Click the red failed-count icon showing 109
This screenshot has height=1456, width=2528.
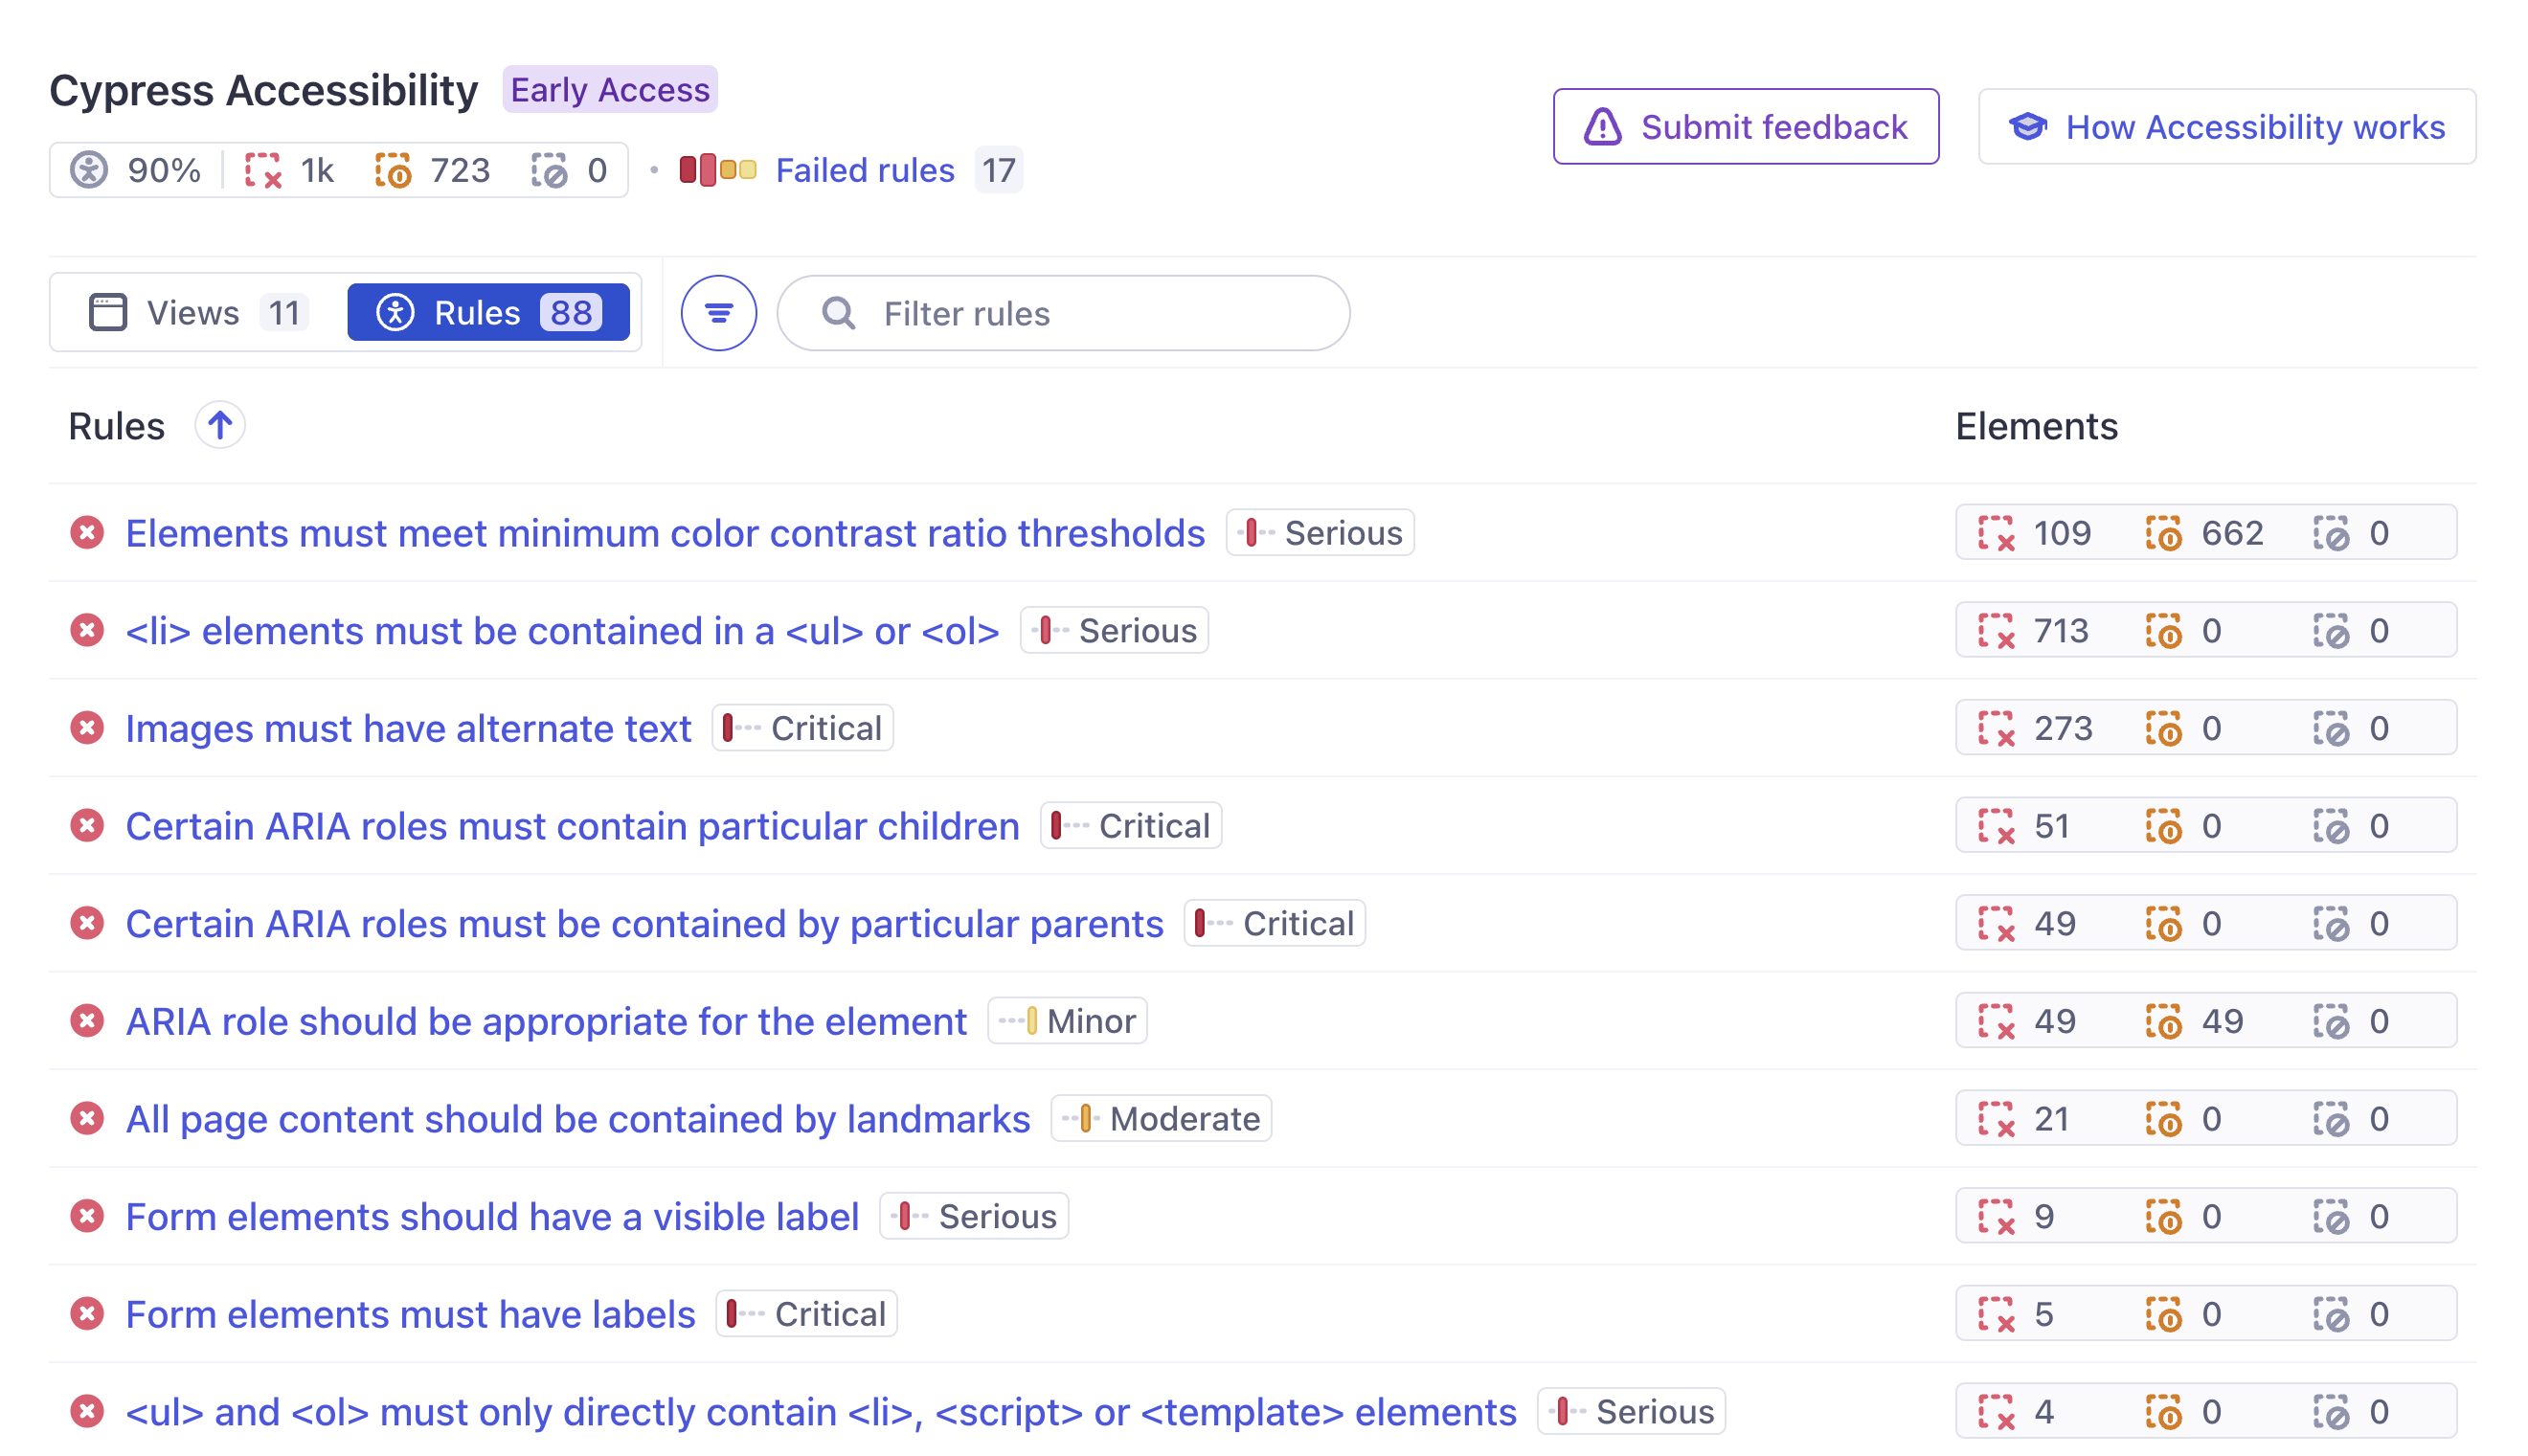pos(1997,533)
